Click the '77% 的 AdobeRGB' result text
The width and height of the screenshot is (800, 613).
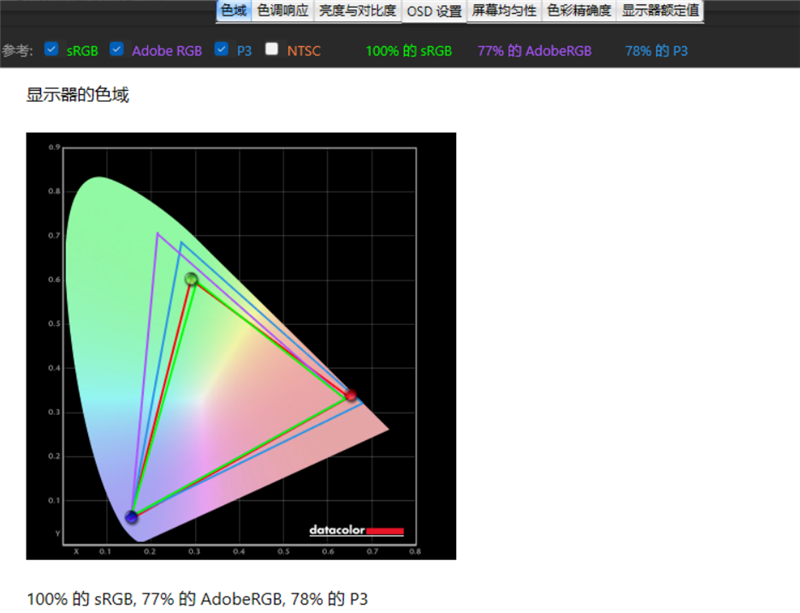point(534,51)
